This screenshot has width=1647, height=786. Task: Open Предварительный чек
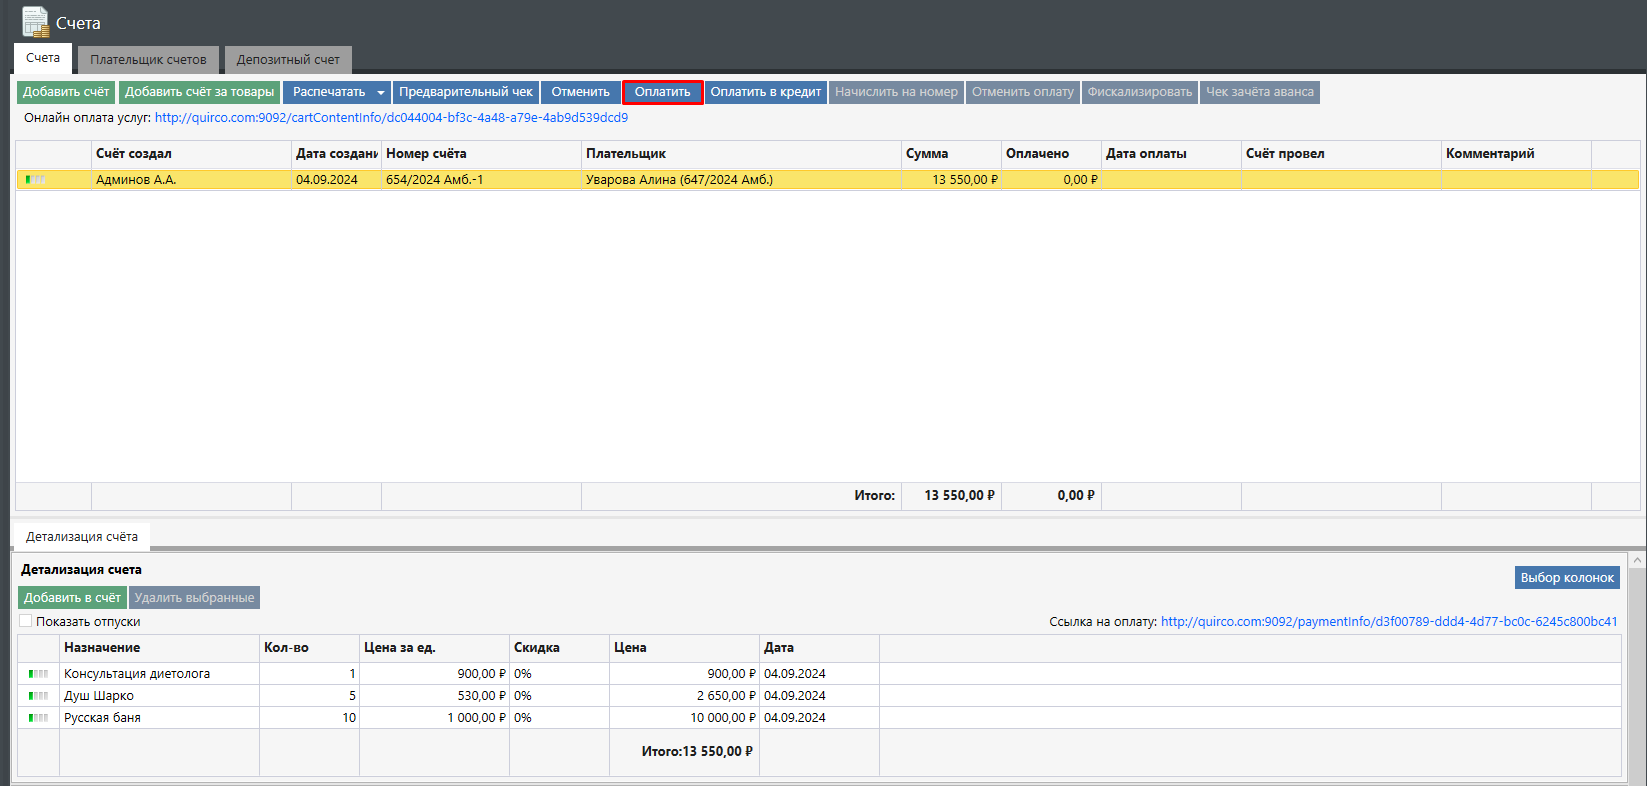pyautogui.click(x=466, y=92)
